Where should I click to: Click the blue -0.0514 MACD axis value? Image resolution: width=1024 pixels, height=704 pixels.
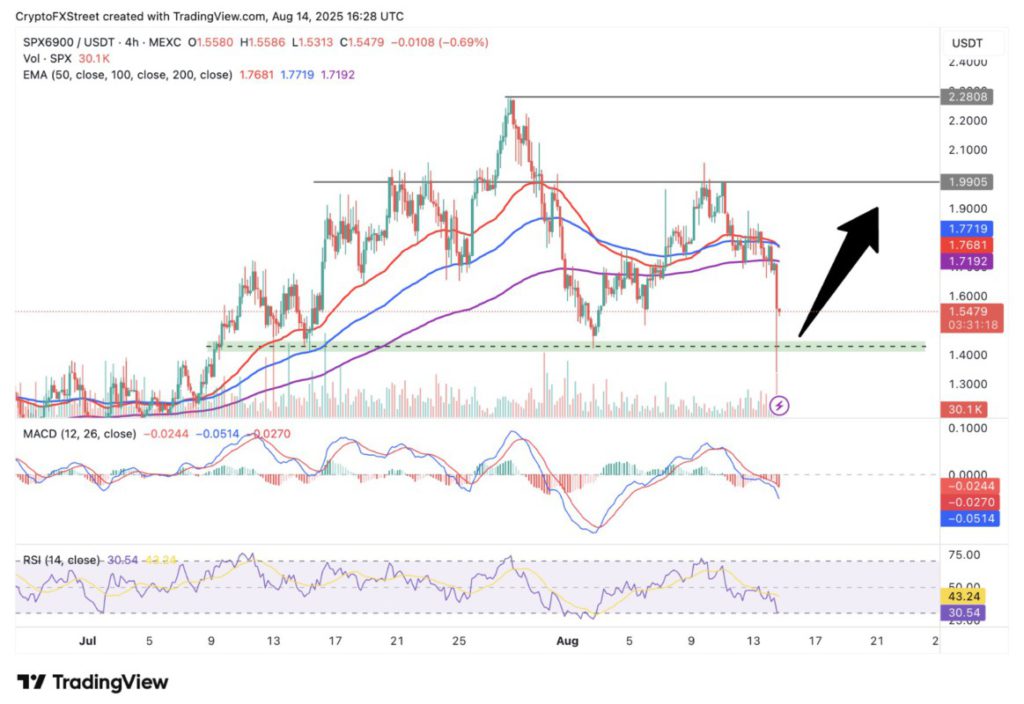pos(966,519)
